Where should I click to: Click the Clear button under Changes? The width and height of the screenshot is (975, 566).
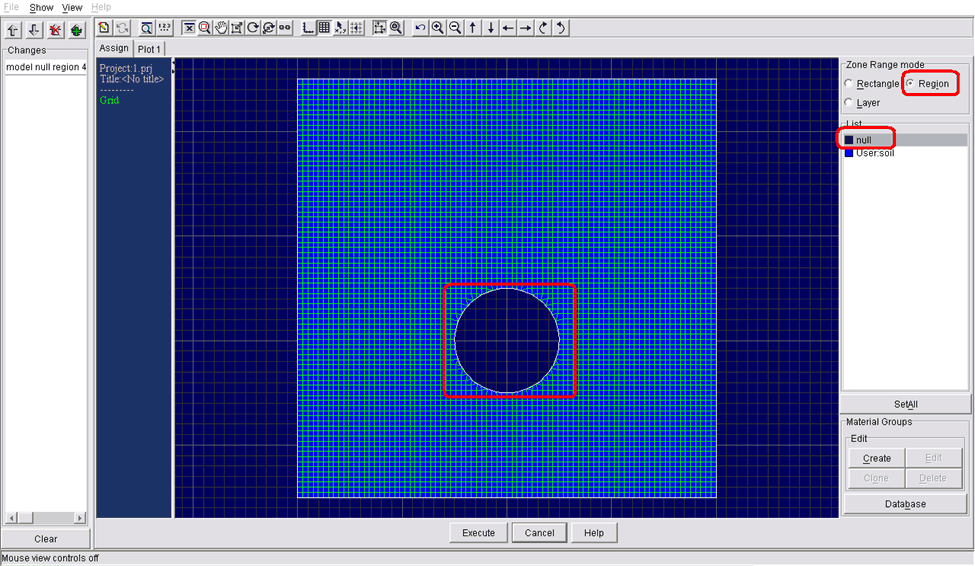click(x=45, y=539)
